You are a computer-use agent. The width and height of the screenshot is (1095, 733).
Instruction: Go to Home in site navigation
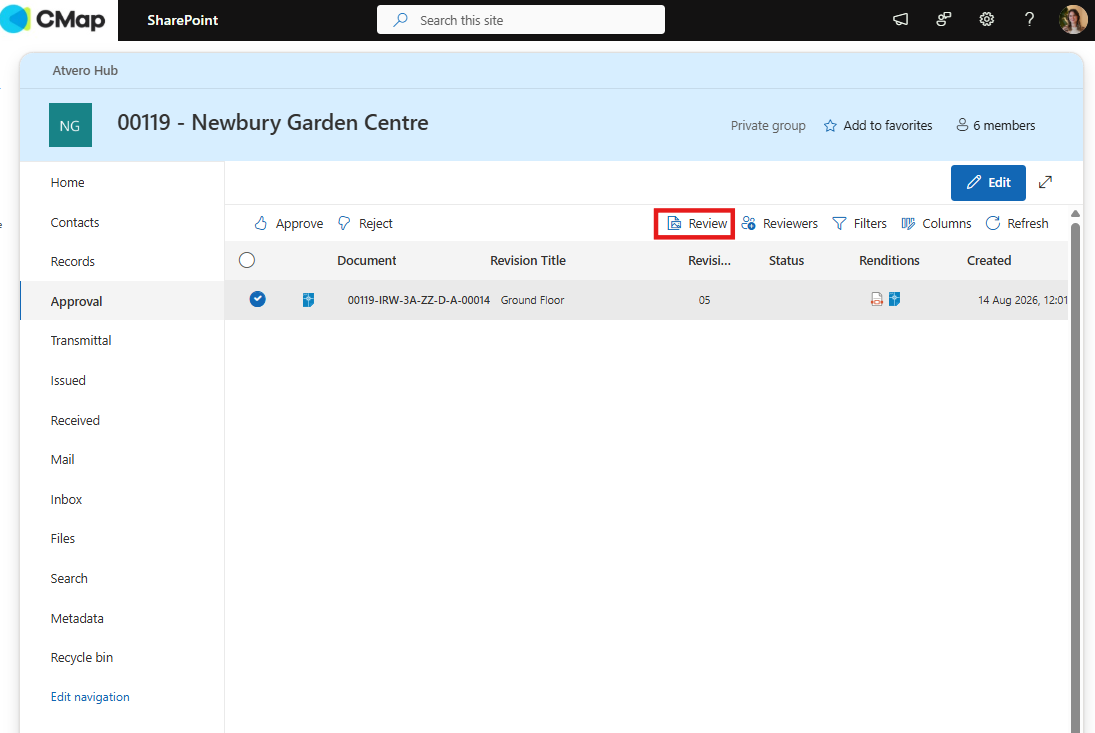pyautogui.click(x=68, y=182)
